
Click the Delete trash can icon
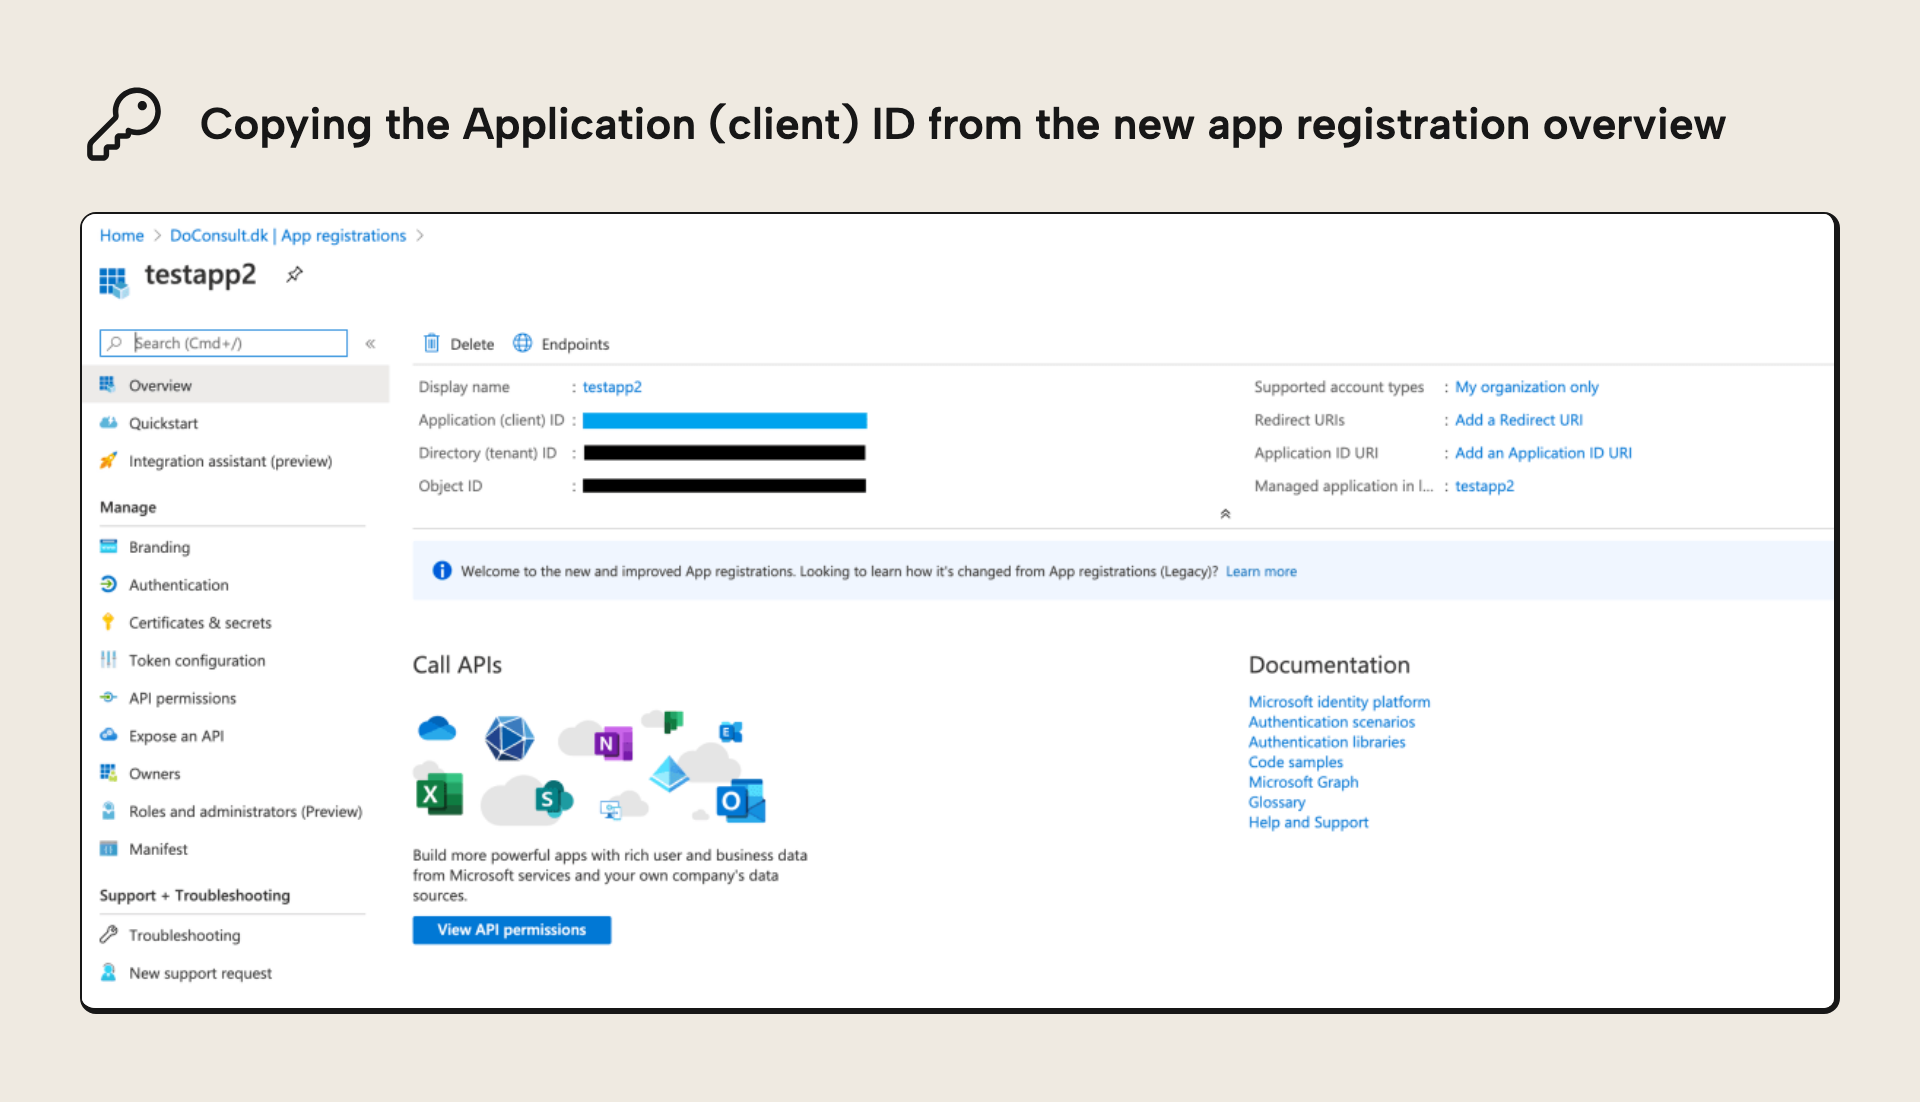coord(431,343)
